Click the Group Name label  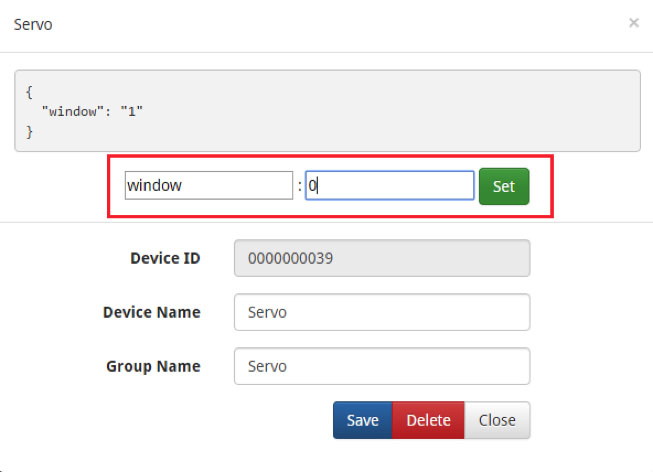pos(153,366)
